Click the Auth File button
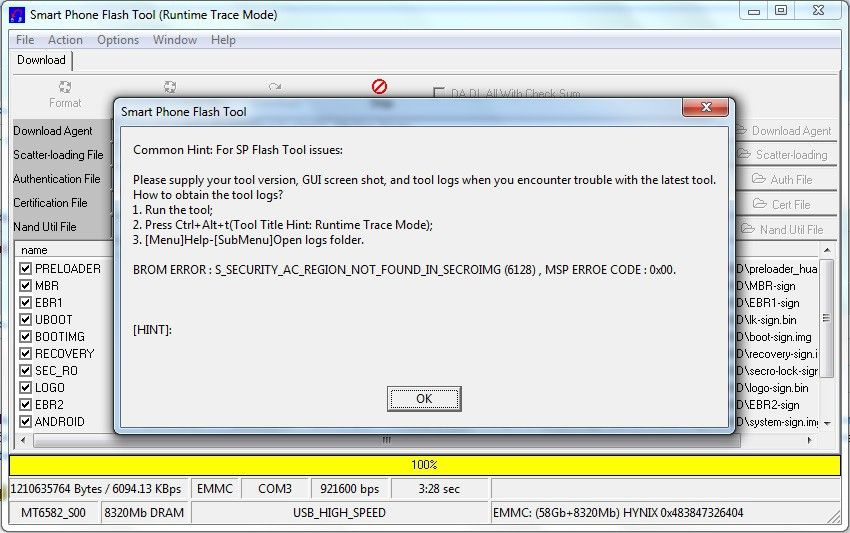 click(785, 179)
